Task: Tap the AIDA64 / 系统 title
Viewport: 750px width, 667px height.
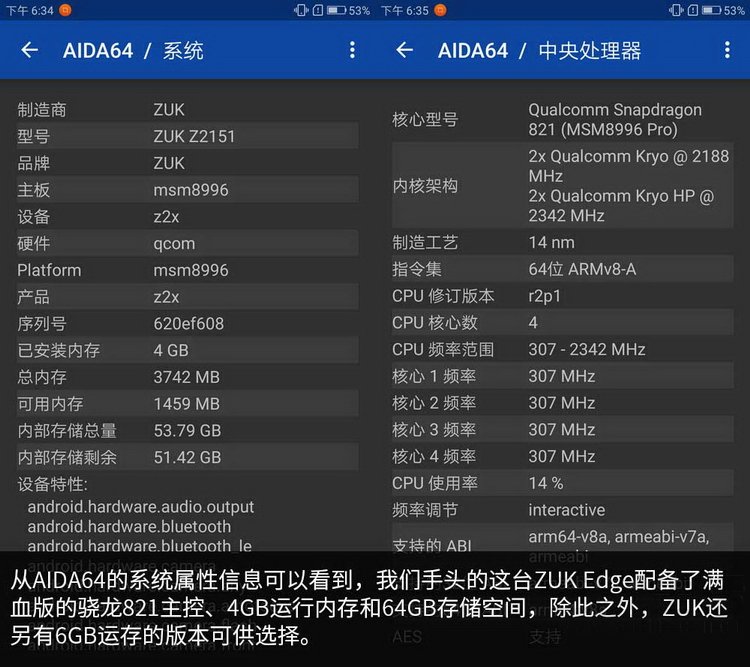Action: (133, 50)
